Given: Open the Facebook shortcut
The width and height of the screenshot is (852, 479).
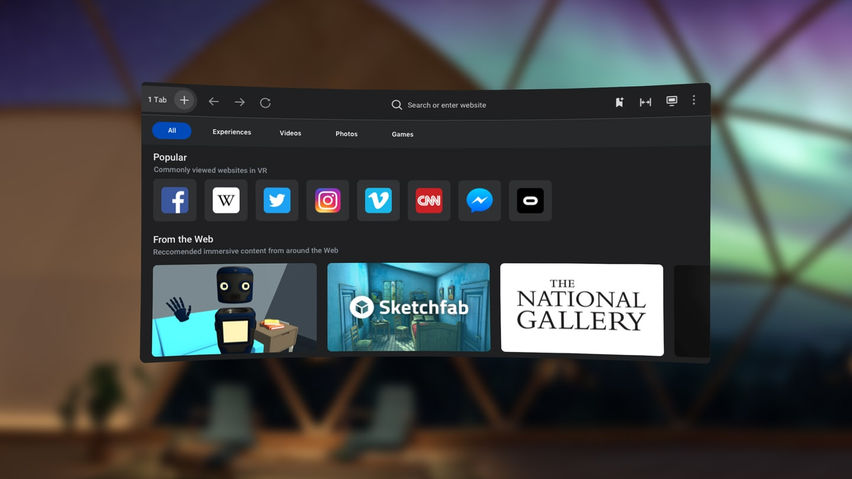Looking at the screenshot, I should point(175,200).
